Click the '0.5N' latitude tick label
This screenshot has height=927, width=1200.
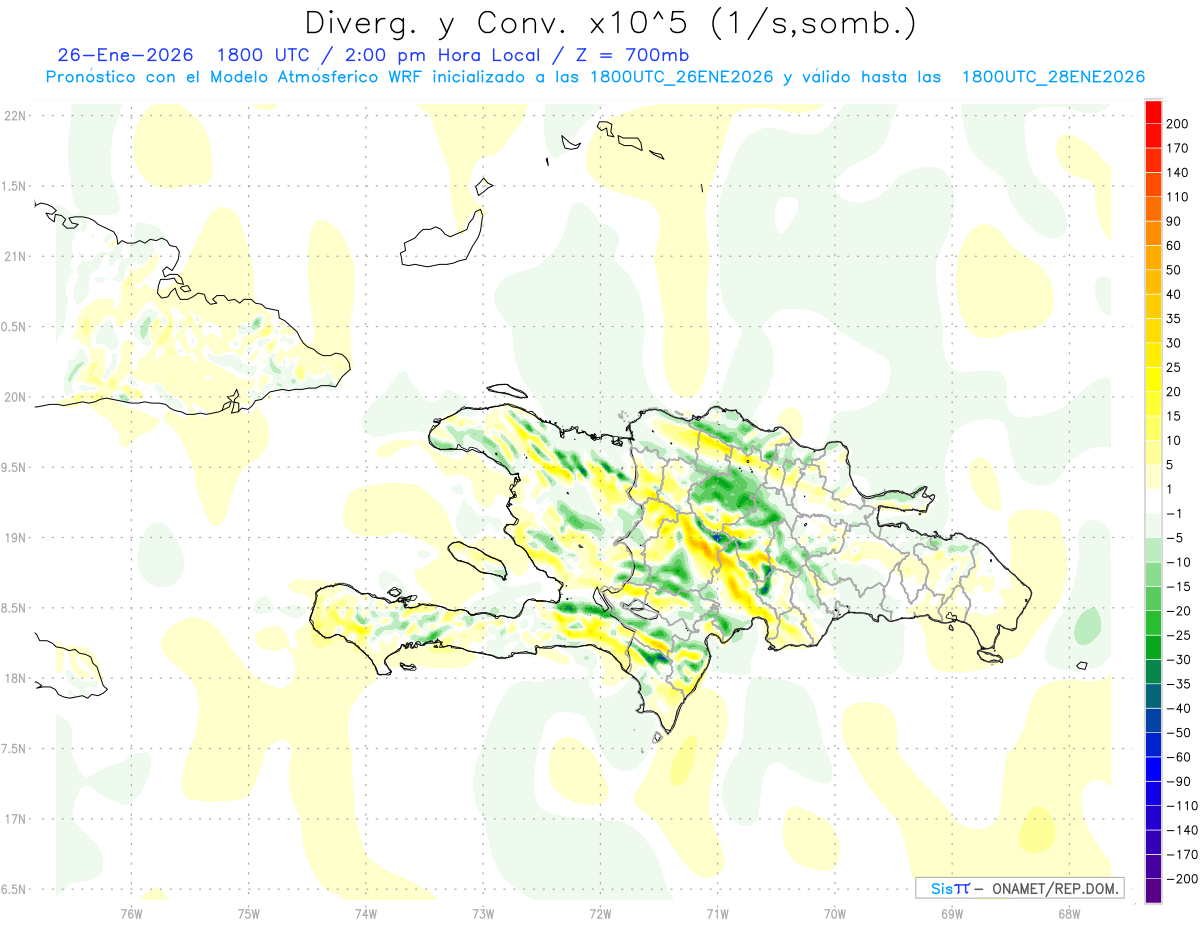pos(14,327)
